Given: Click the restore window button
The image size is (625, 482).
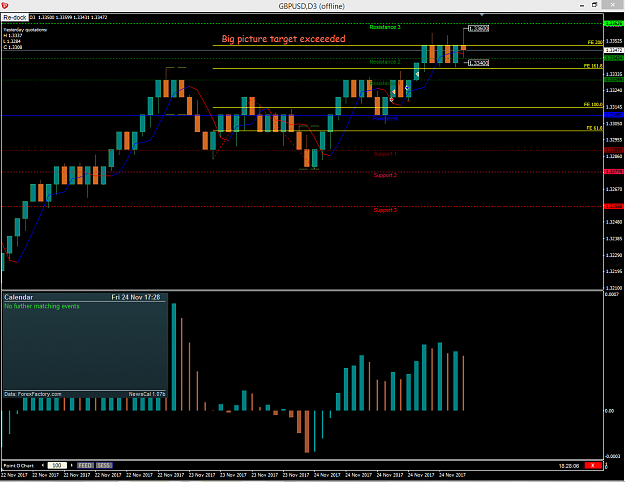Looking at the screenshot, I should click(x=594, y=5).
